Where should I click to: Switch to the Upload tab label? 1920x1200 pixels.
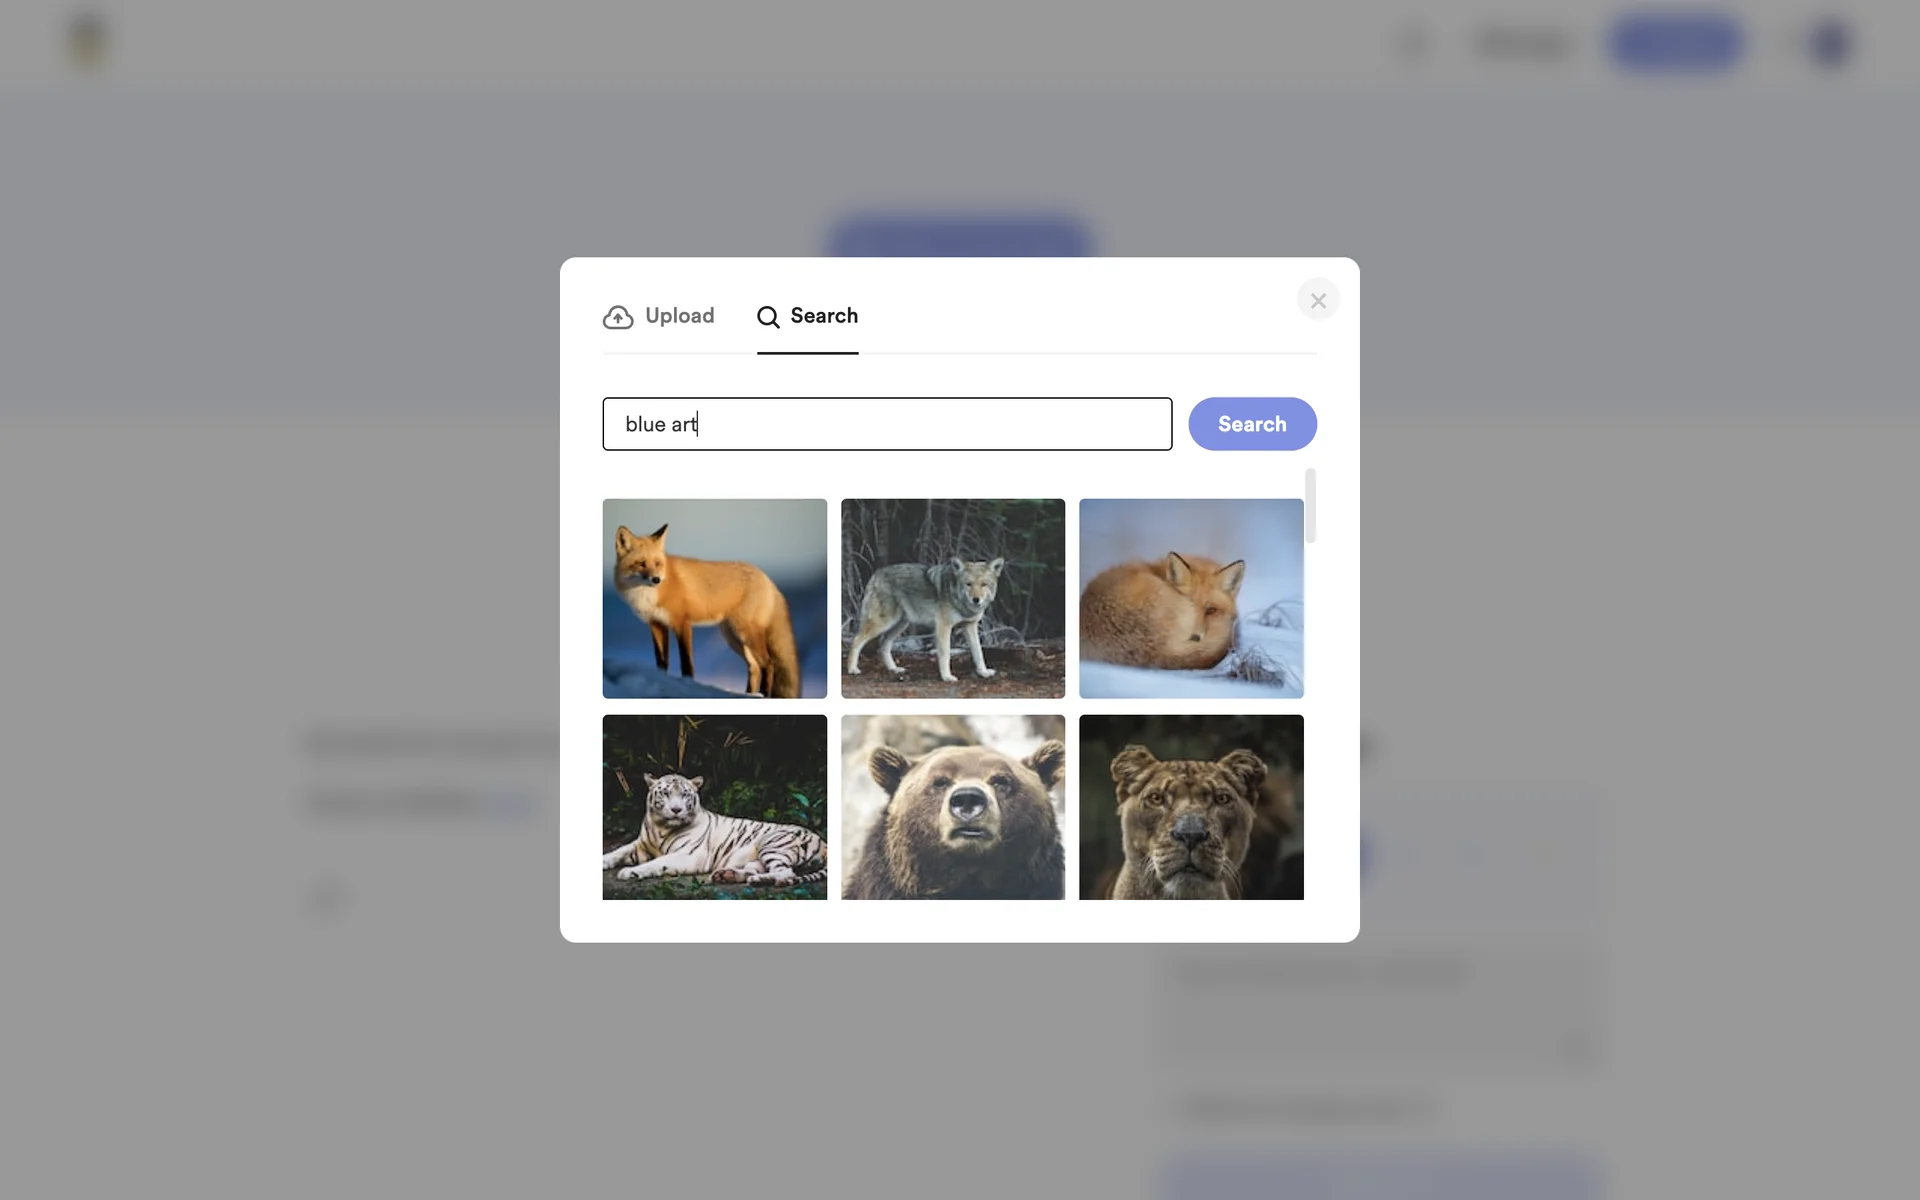point(679,316)
